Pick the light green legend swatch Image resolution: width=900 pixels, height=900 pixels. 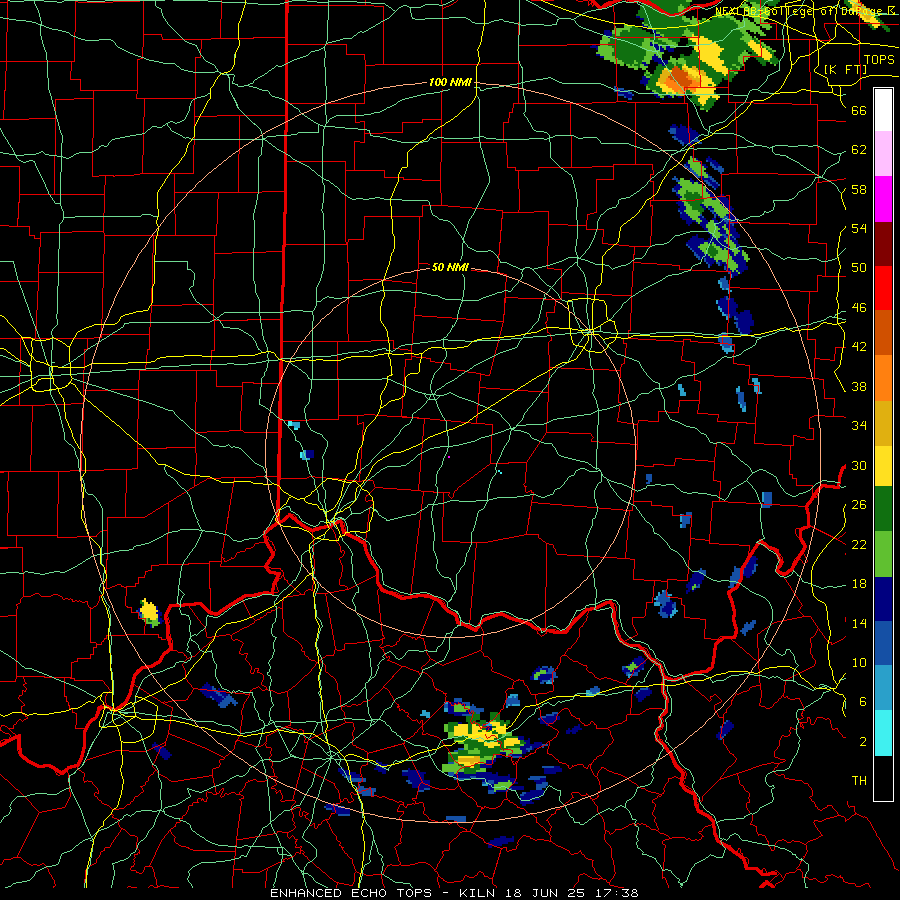pyautogui.click(x=883, y=554)
